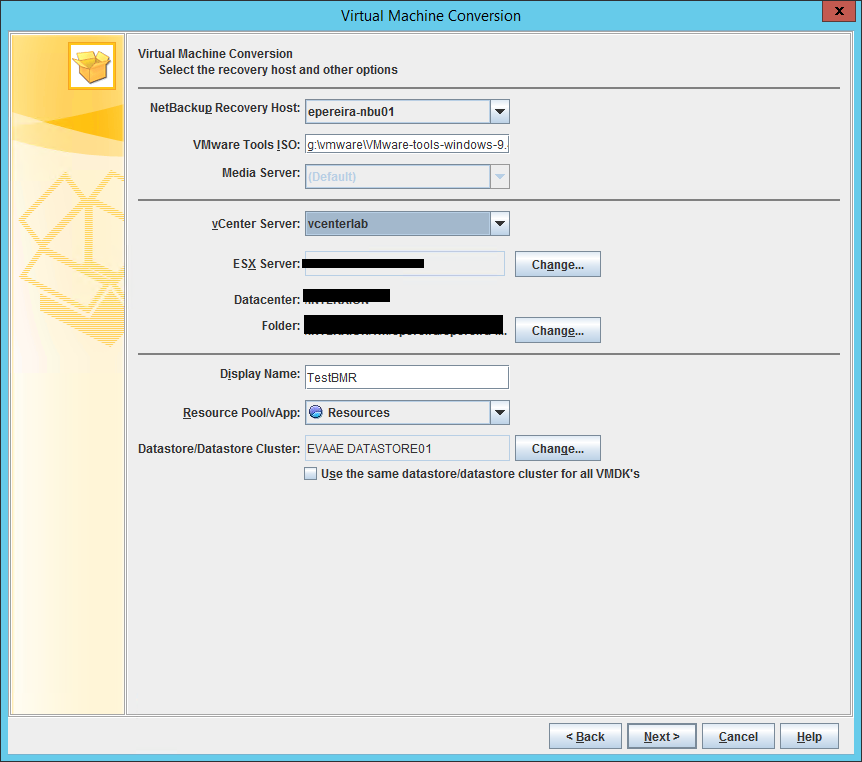862x762 pixels.
Task: Click Change button for Datastore/Datastore Cluster
Action: coord(557,449)
